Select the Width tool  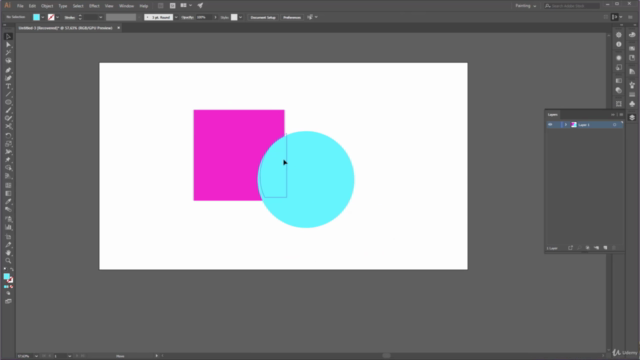[x=8, y=152]
